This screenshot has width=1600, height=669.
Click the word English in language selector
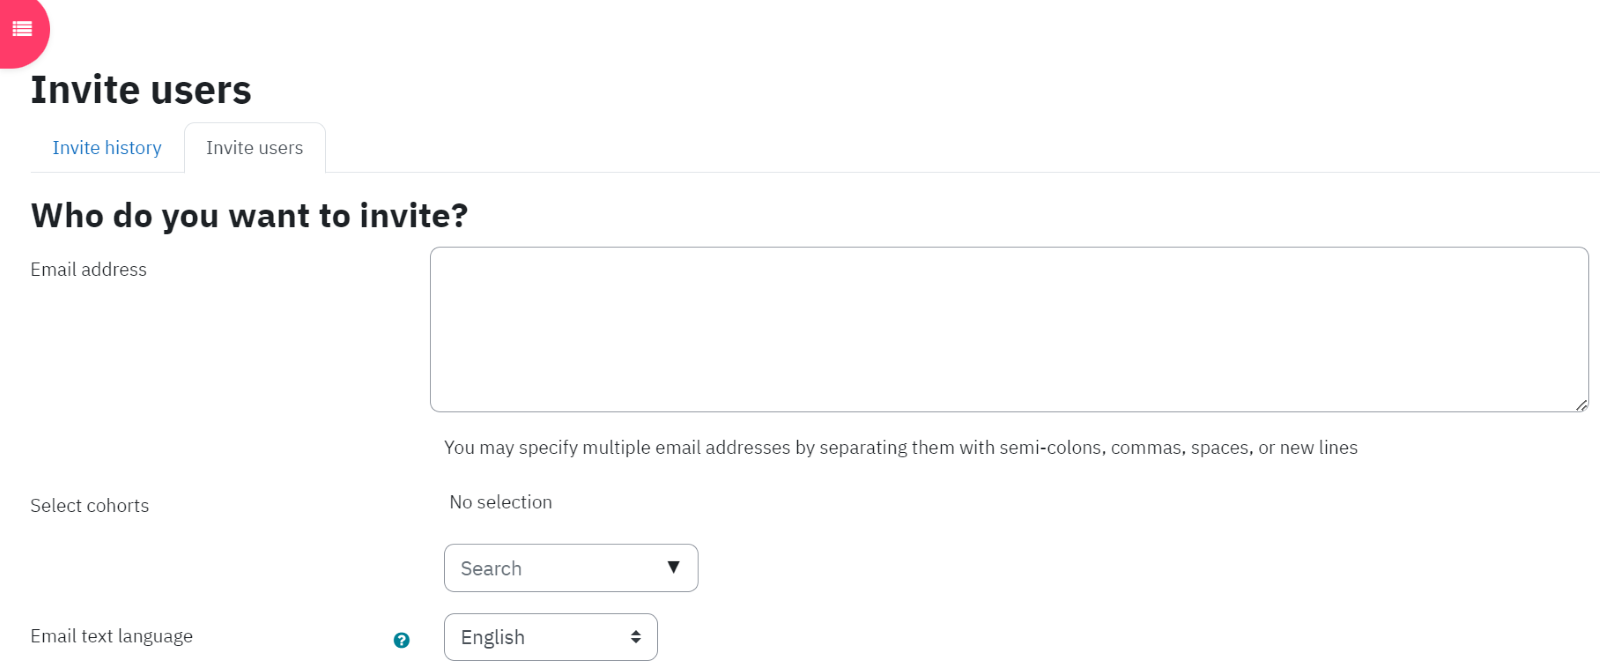pyautogui.click(x=492, y=638)
